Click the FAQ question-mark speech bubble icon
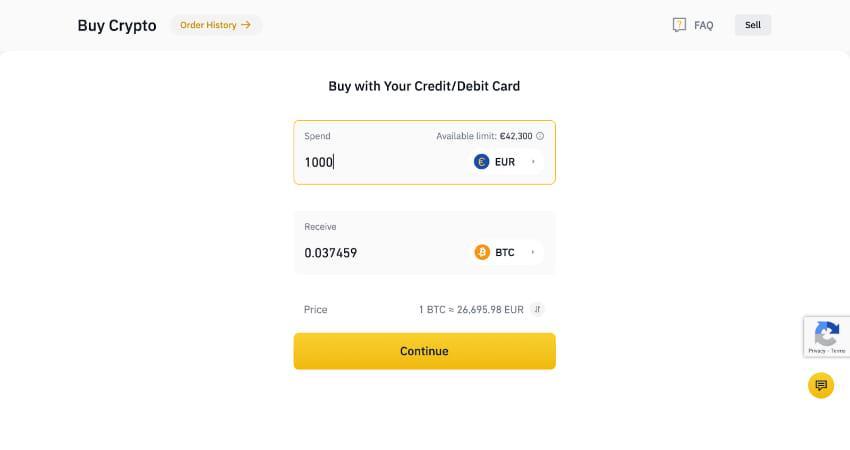Image resolution: width=850 pixels, height=450 pixels. (679, 25)
